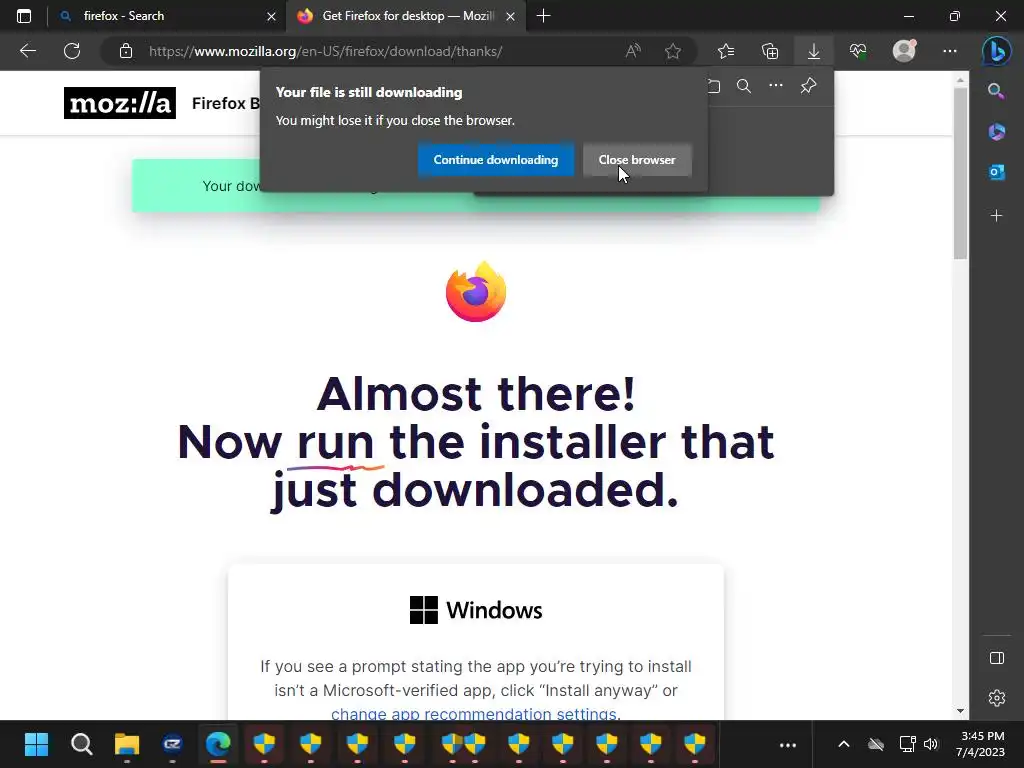Show taskbar overflow ellipsis

788,744
